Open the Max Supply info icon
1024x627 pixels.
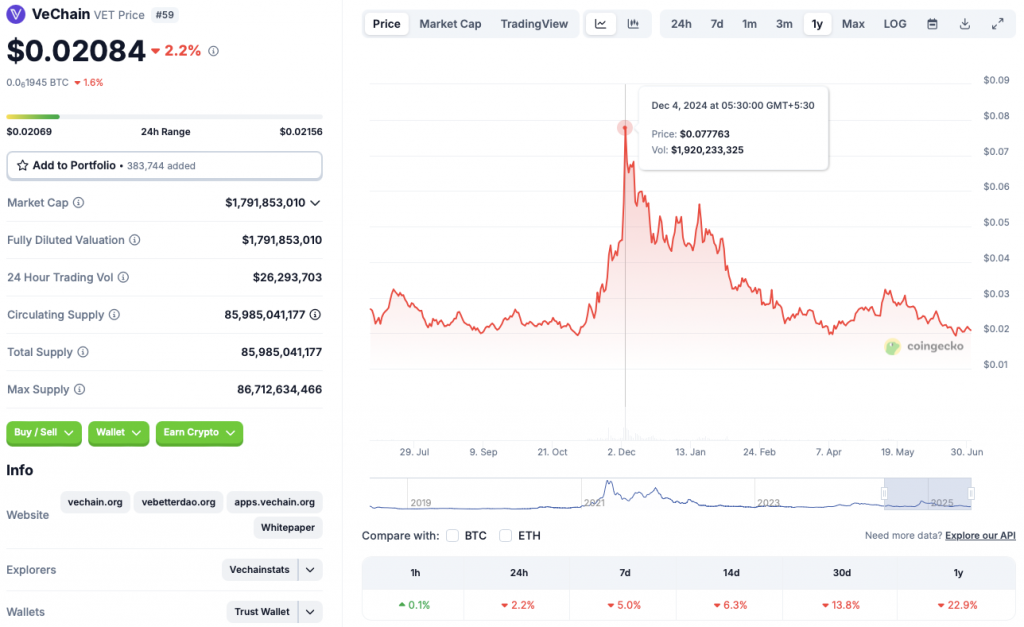pos(79,389)
